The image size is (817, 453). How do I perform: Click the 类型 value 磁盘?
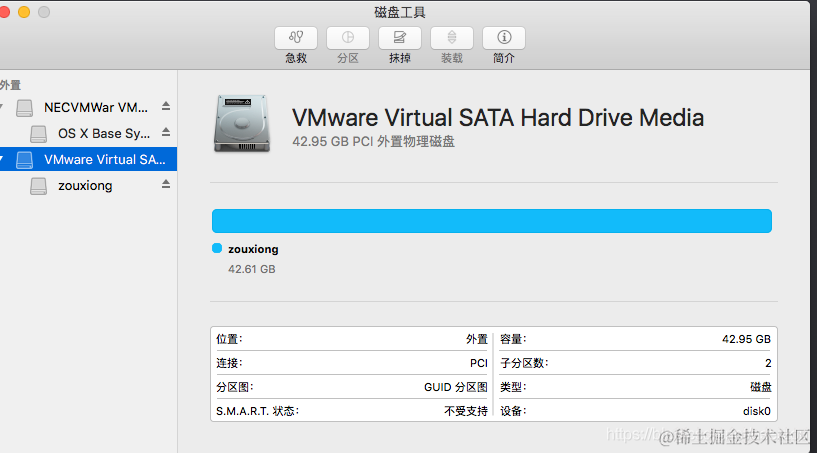761,387
